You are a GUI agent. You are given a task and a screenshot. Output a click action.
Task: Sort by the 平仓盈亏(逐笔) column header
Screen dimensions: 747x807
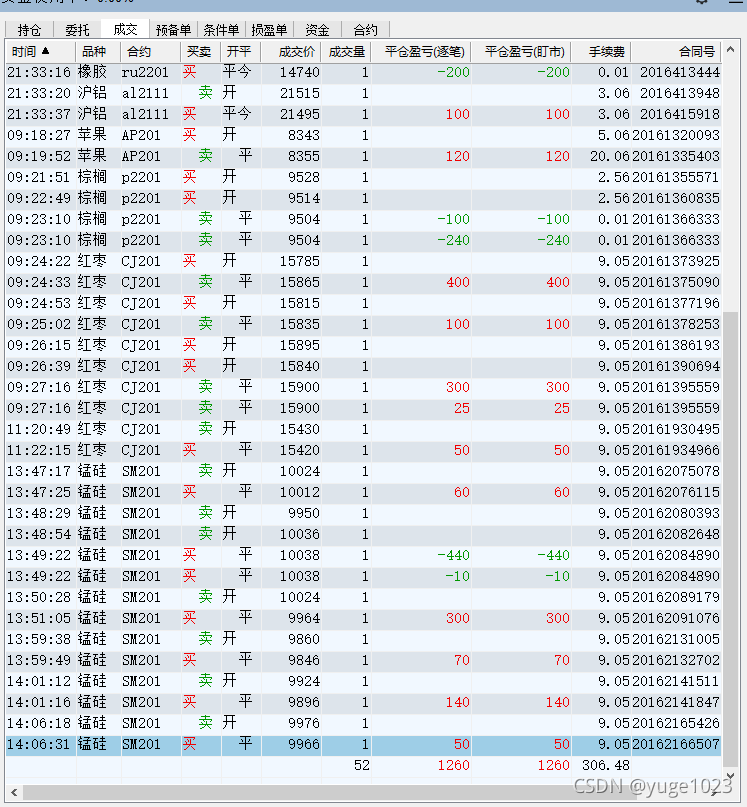coord(421,51)
